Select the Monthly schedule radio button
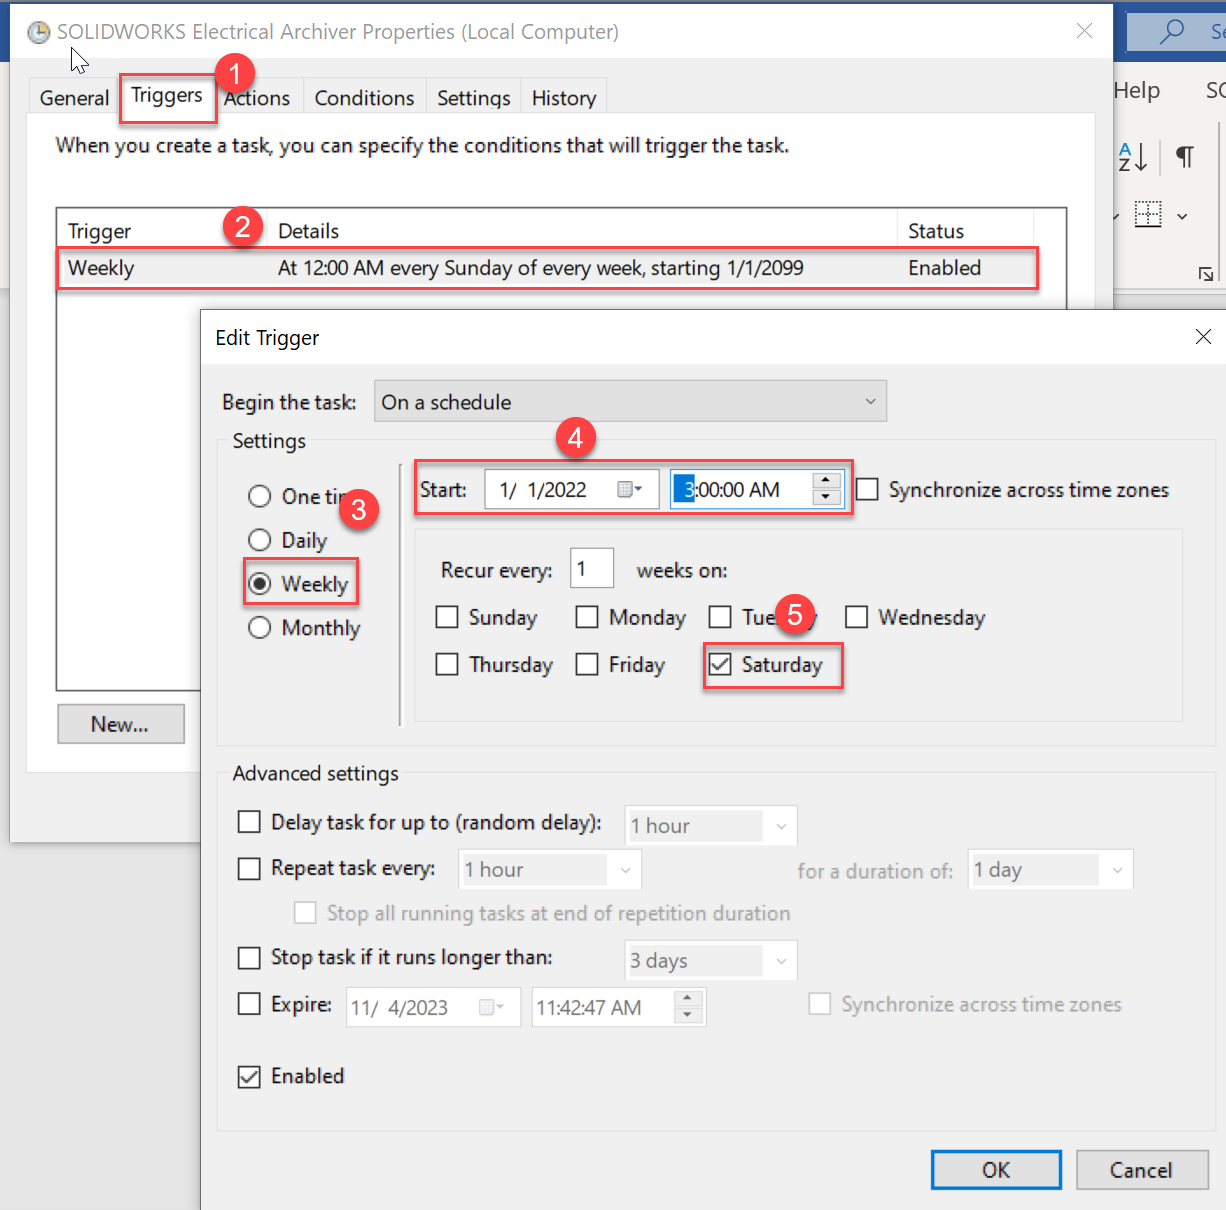The image size is (1226, 1210). (x=259, y=628)
